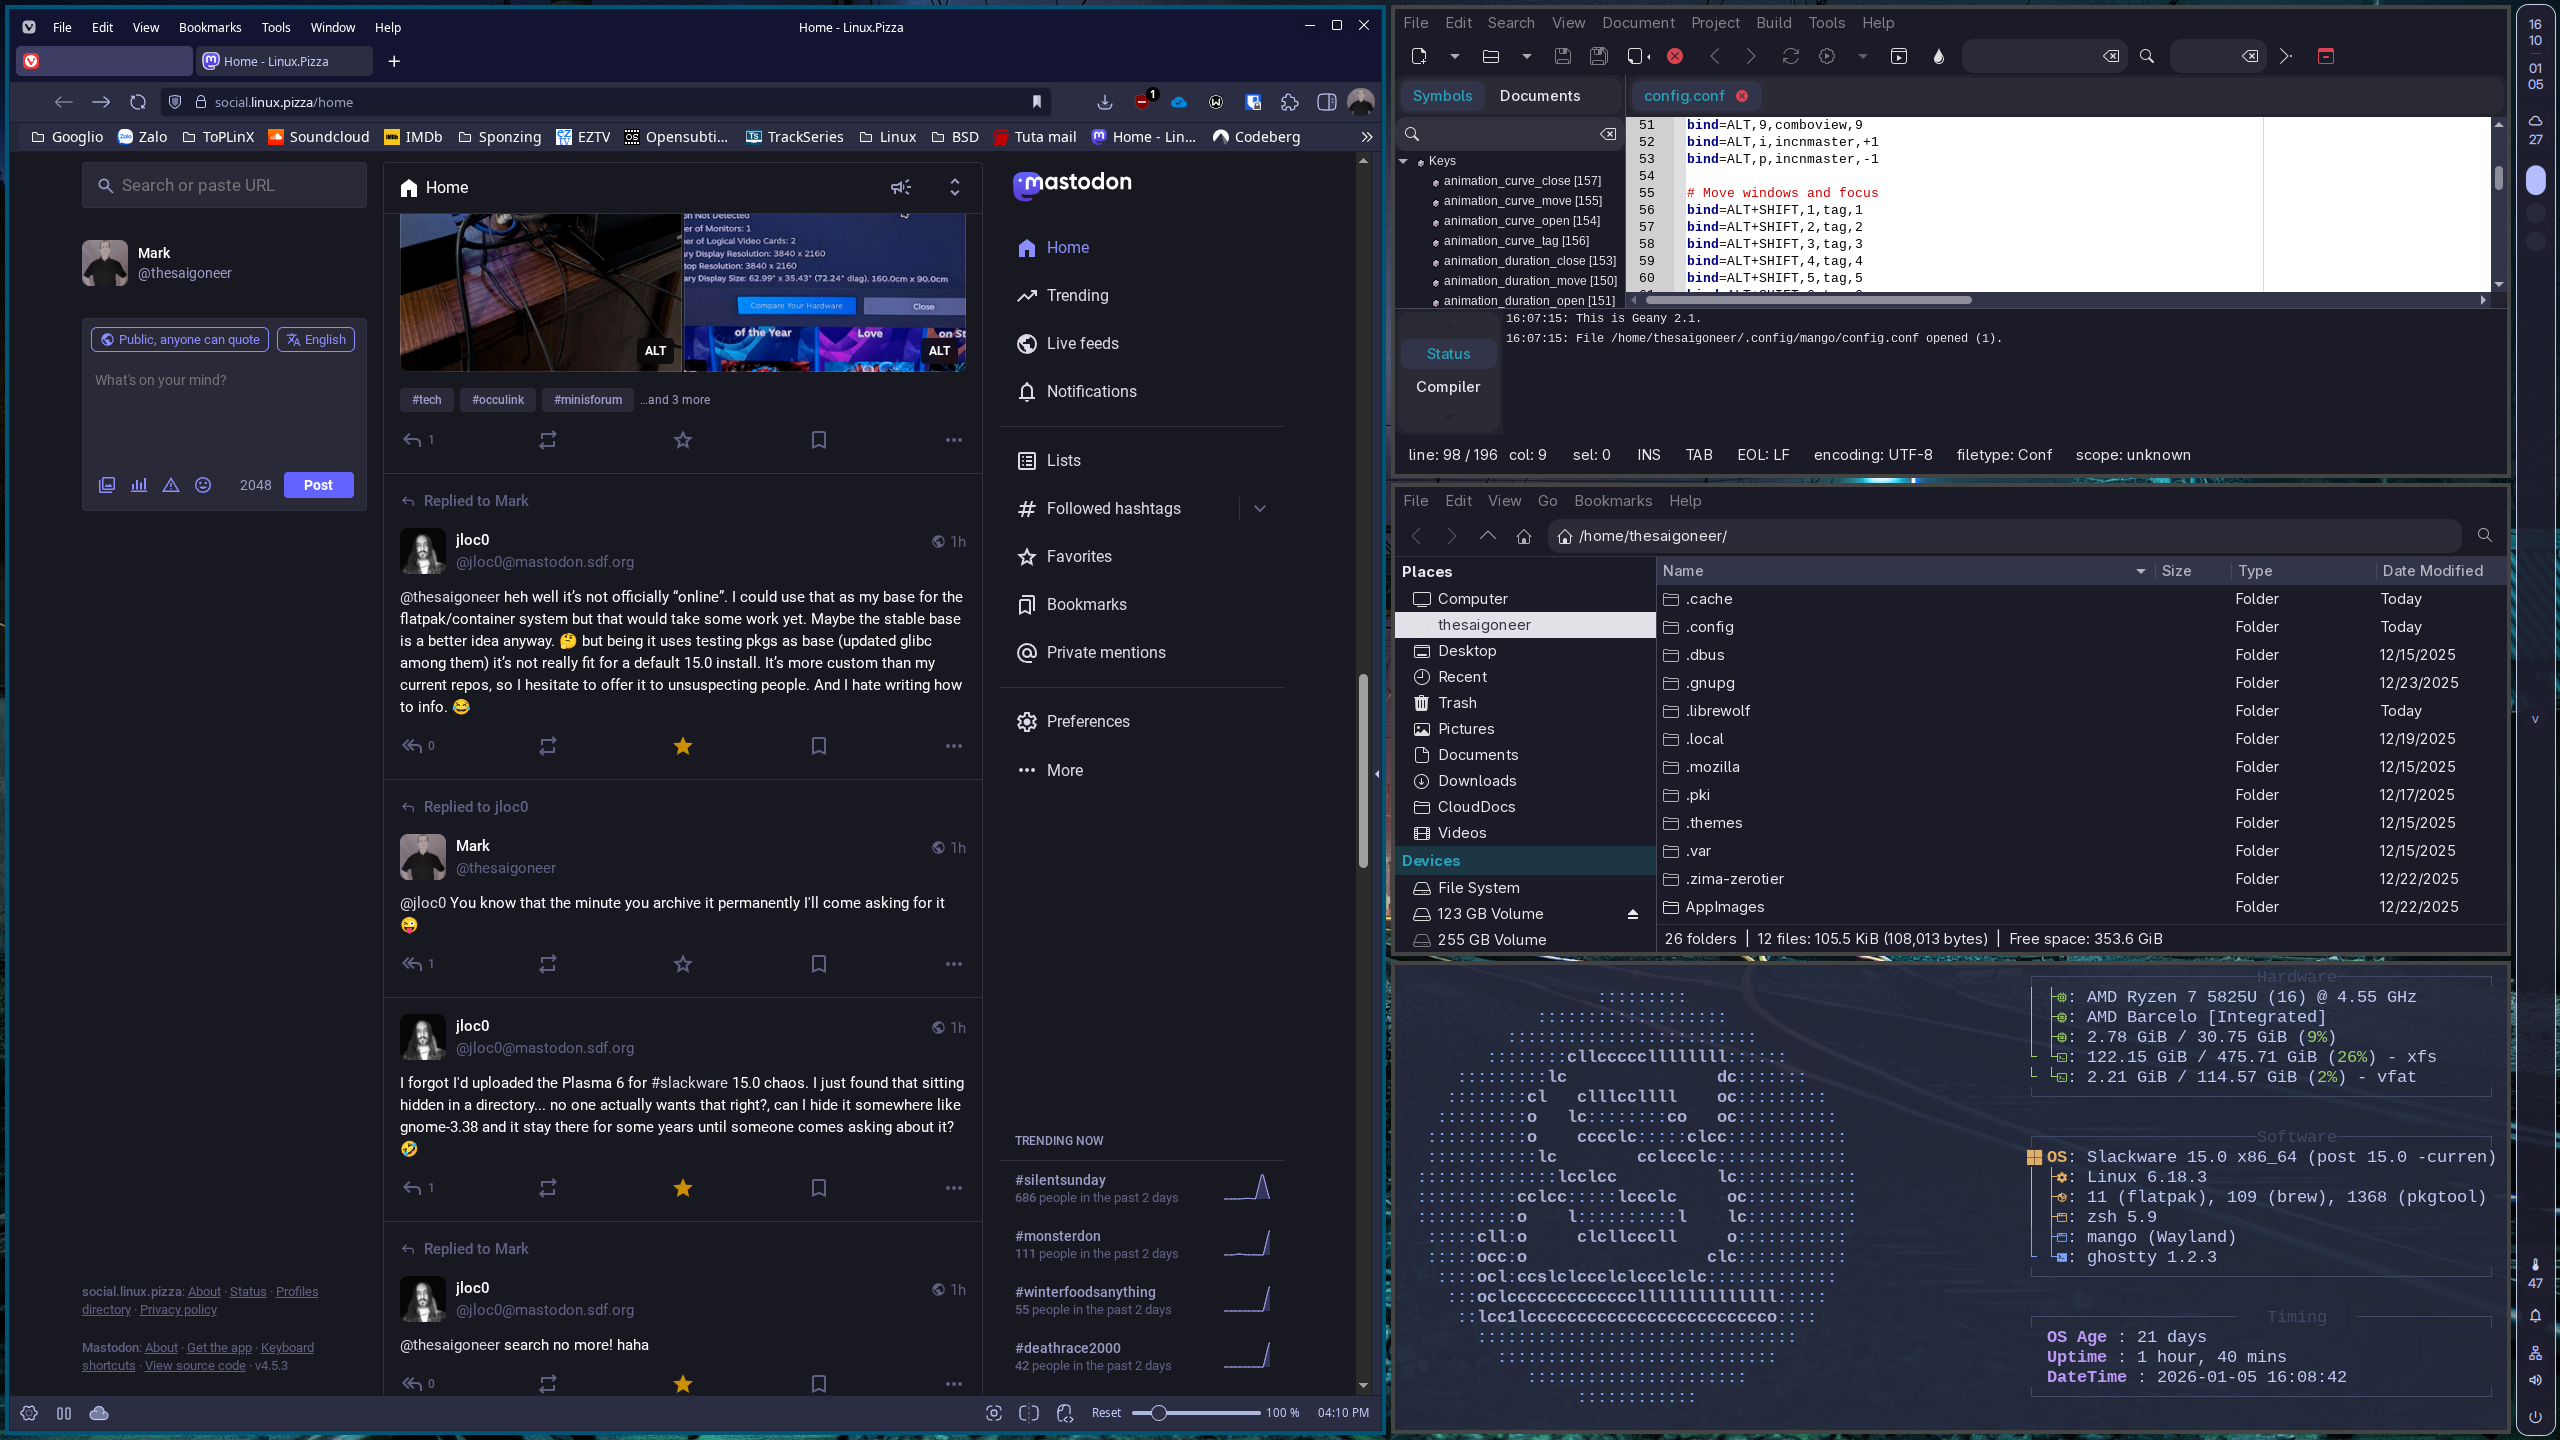Boost jloc0's flatpak container post
This screenshot has height=1440, width=2560.
pos(547,746)
